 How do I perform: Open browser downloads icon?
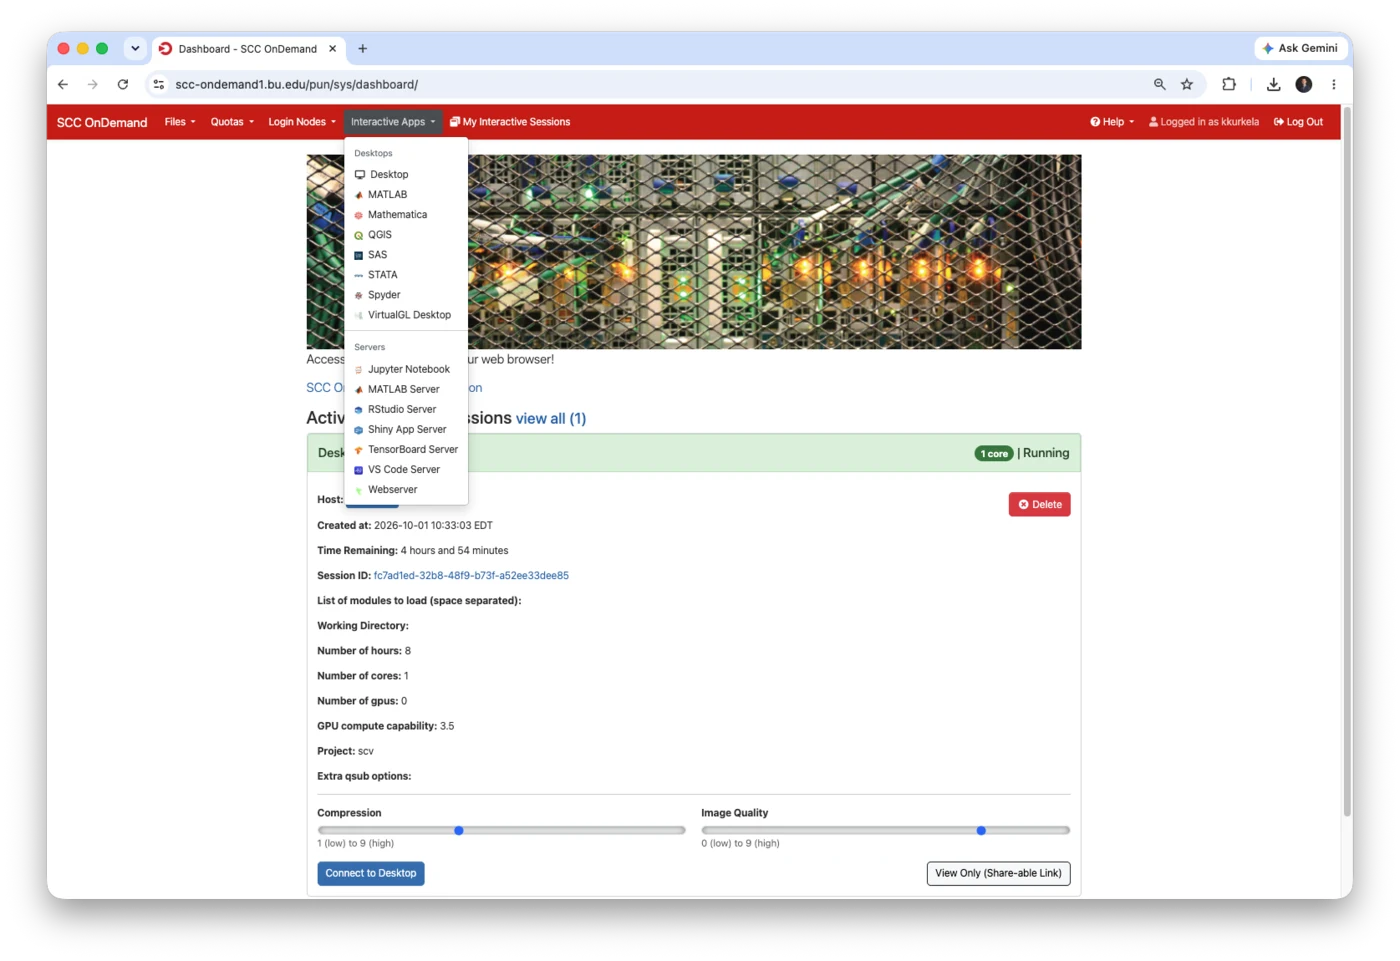1273,85
